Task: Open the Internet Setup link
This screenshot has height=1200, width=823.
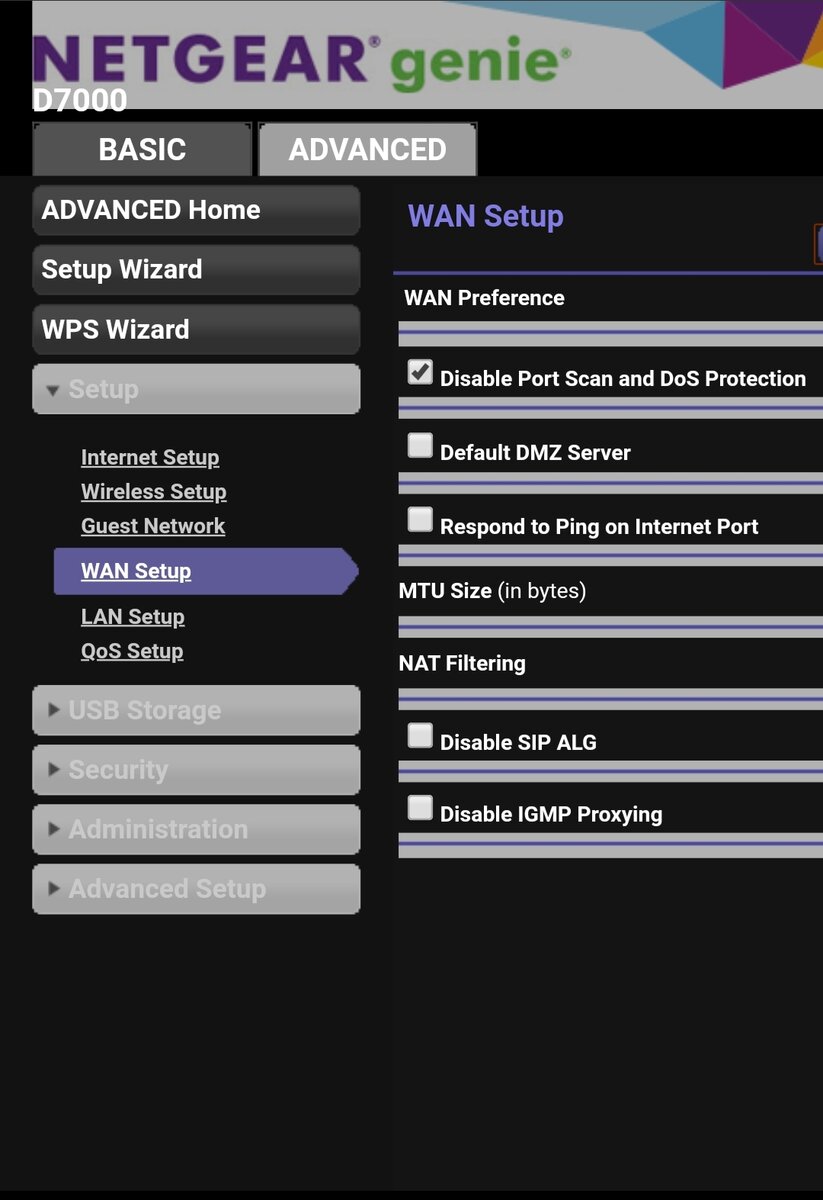Action: (x=150, y=458)
